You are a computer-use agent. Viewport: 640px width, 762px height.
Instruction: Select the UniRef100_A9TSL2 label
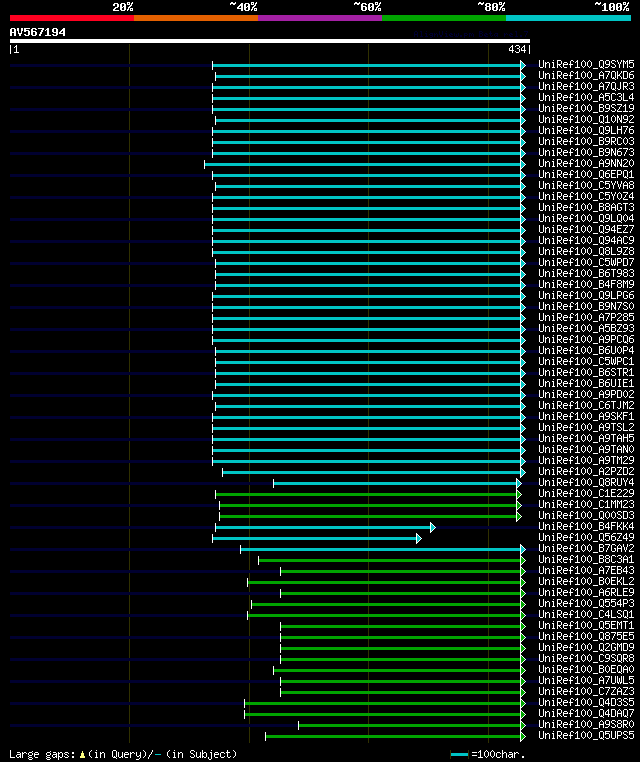[x=586, y=427]
